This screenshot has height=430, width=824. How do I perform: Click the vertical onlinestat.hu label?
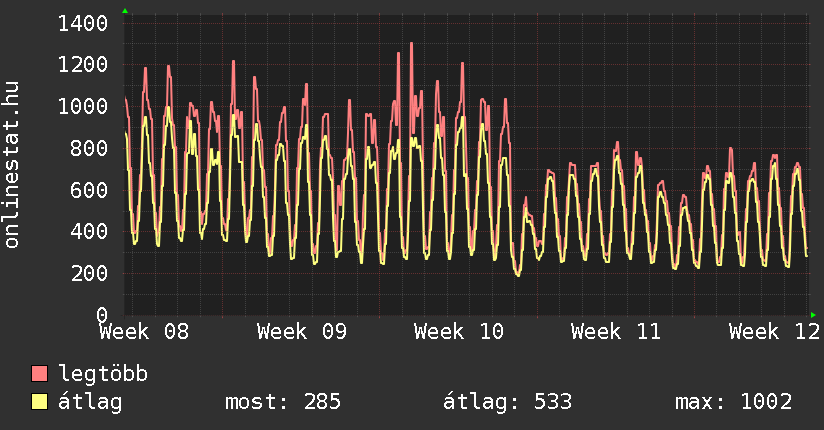point(12,165)
